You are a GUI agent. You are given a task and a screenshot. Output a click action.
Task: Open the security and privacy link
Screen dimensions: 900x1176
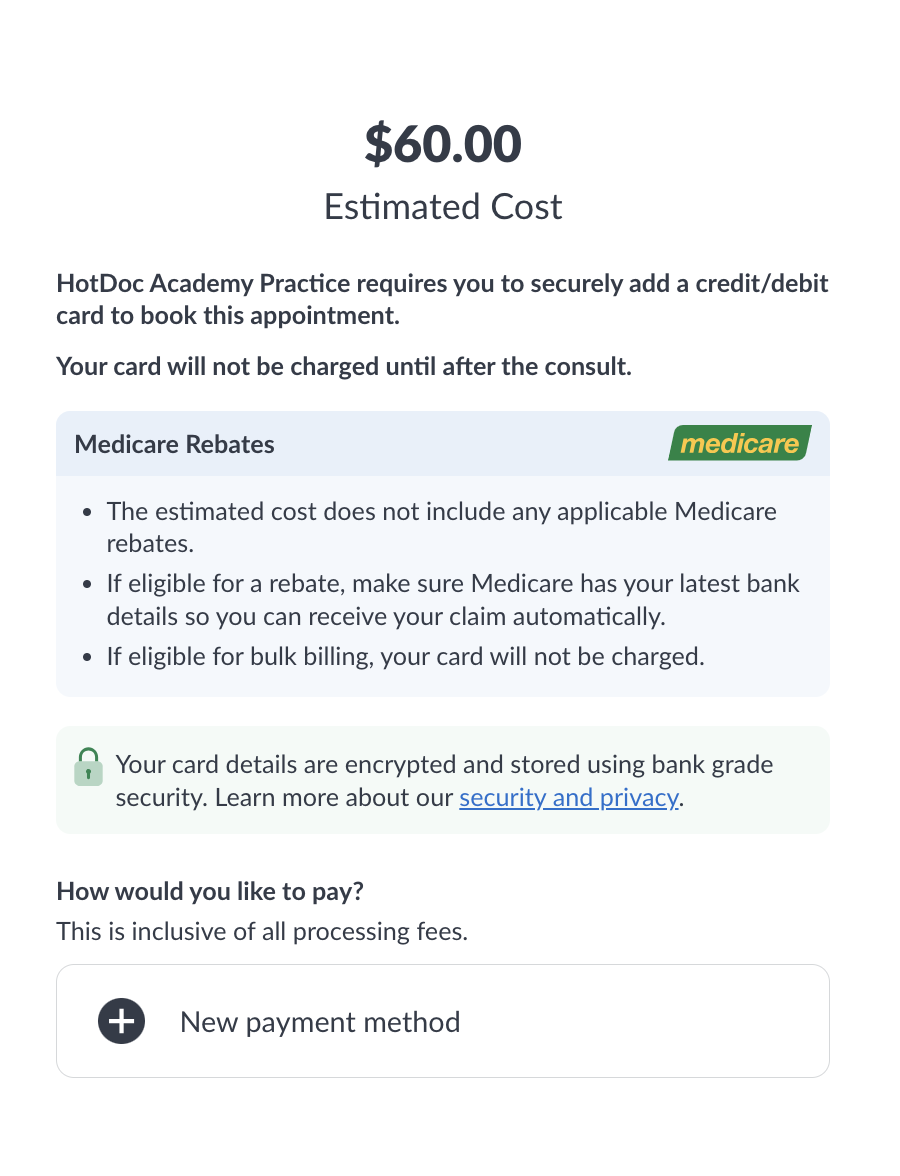(x=568, y=798)
